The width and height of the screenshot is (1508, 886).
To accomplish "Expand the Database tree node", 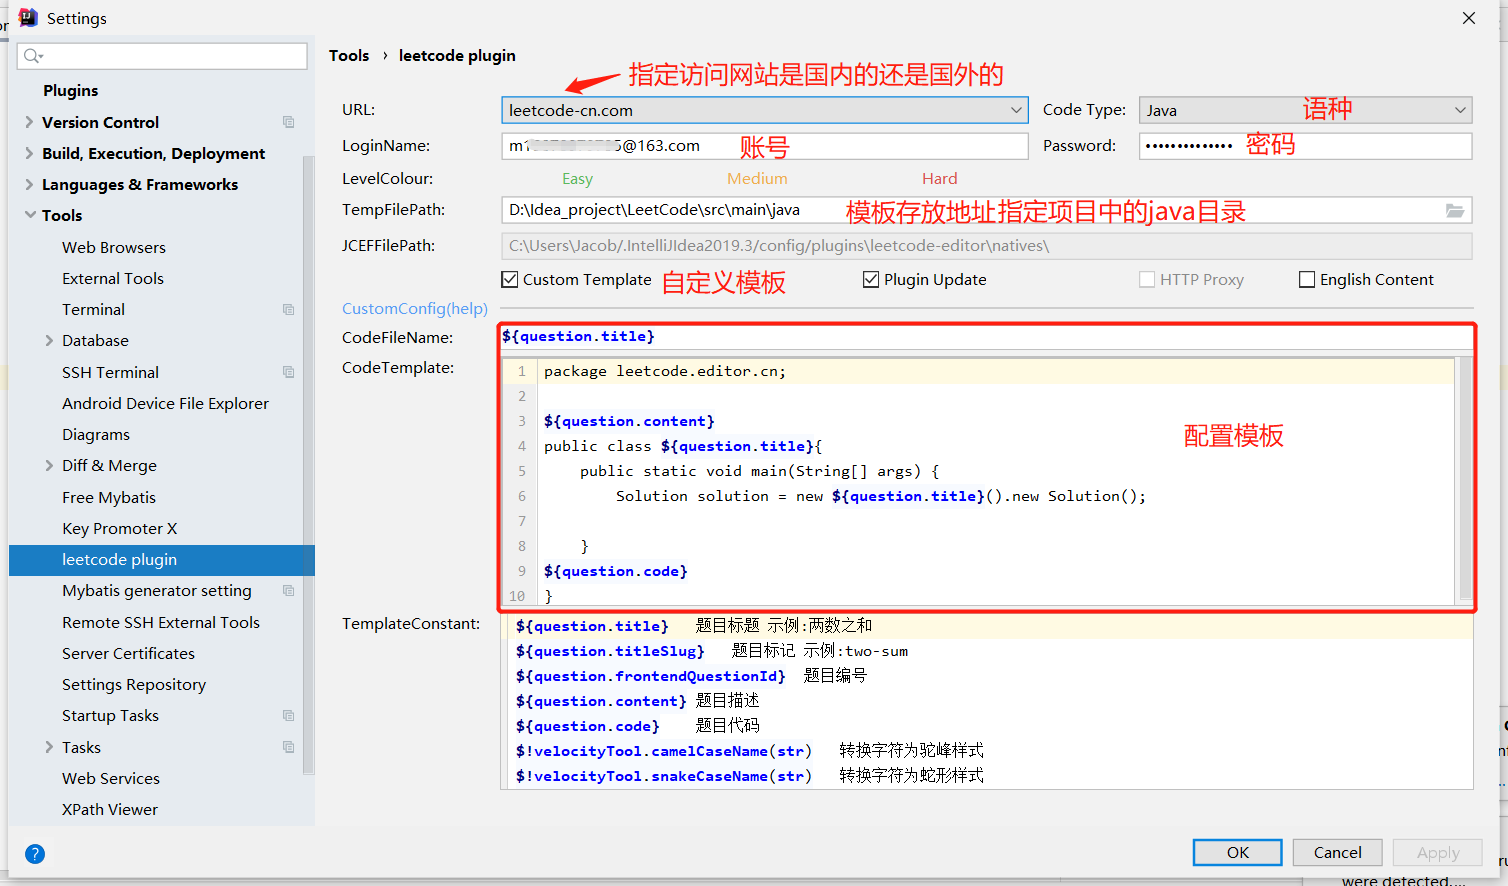I will 47,340.
